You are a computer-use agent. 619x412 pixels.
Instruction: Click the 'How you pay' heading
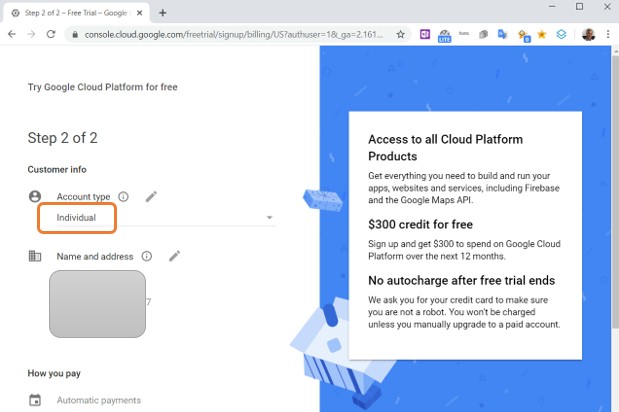click(54, 373)
